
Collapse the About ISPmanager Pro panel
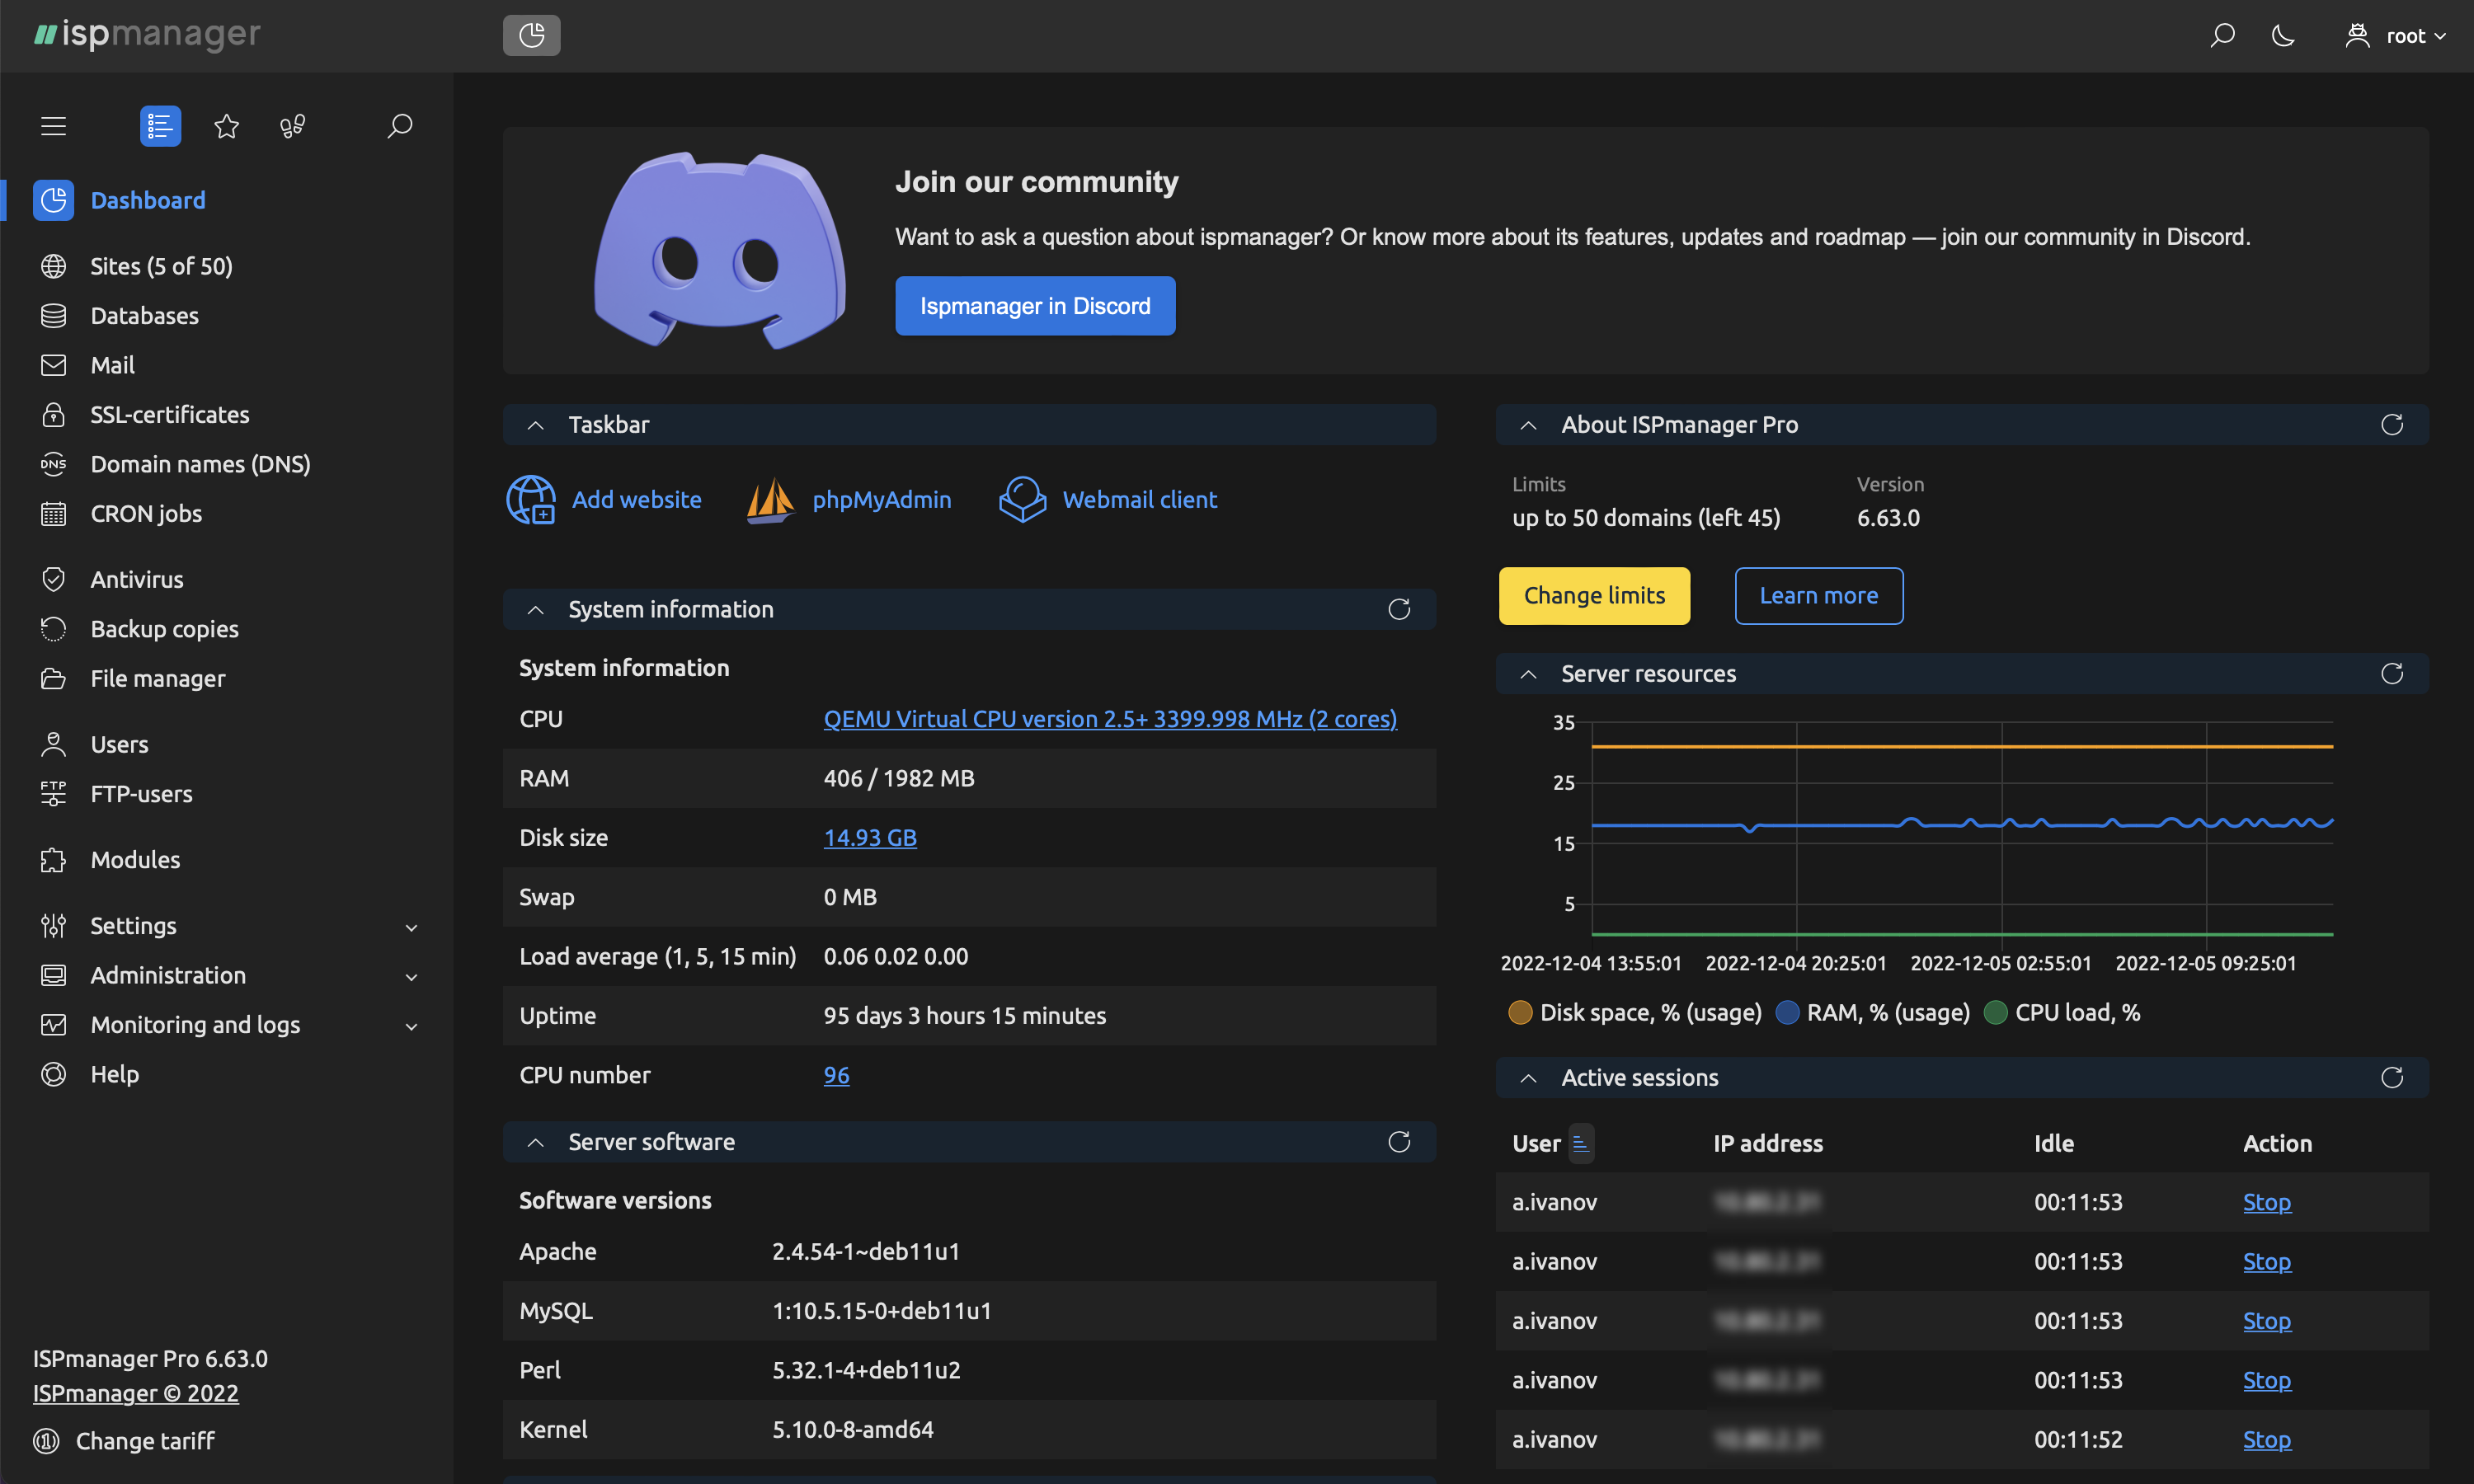click(1528, 425)
